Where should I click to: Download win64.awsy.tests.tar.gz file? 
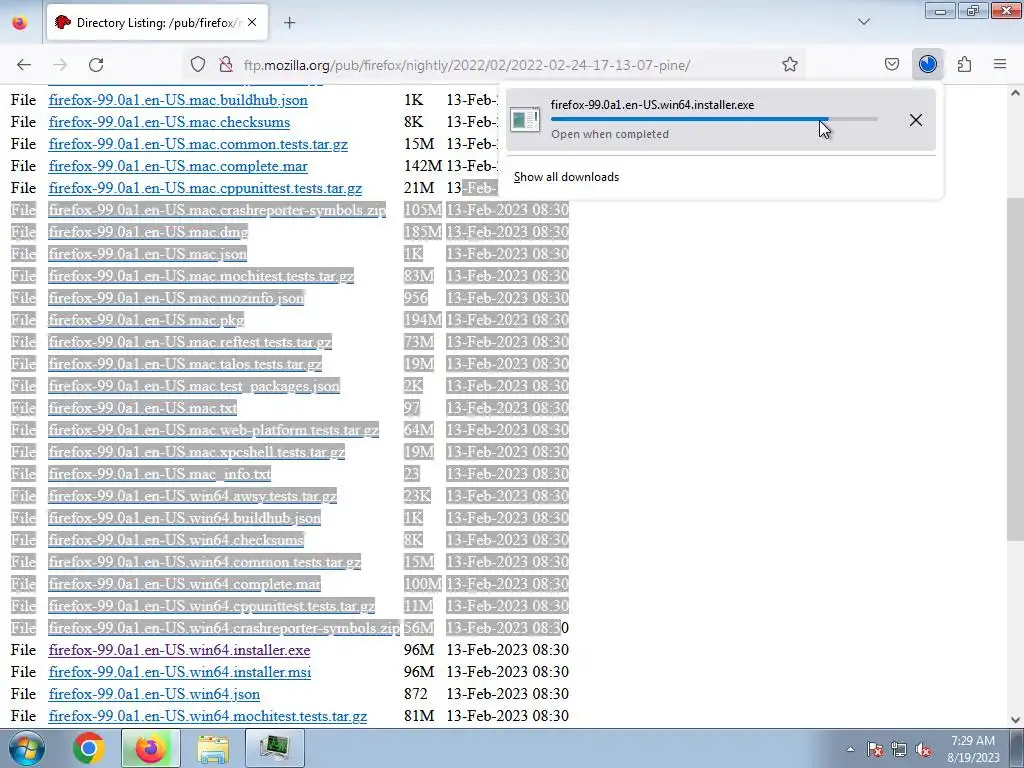click(x=193, y=496)
